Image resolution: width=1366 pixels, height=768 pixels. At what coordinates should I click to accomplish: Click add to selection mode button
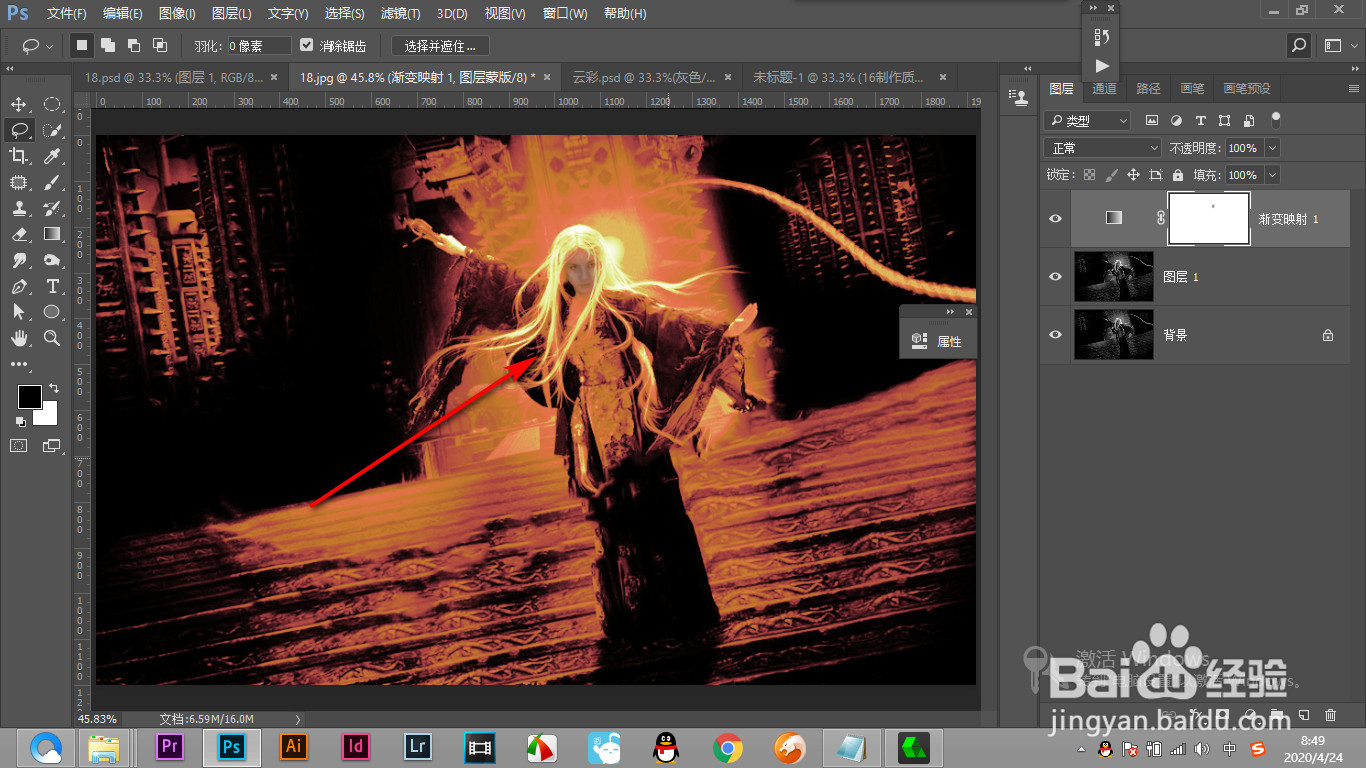pos(107,45)
